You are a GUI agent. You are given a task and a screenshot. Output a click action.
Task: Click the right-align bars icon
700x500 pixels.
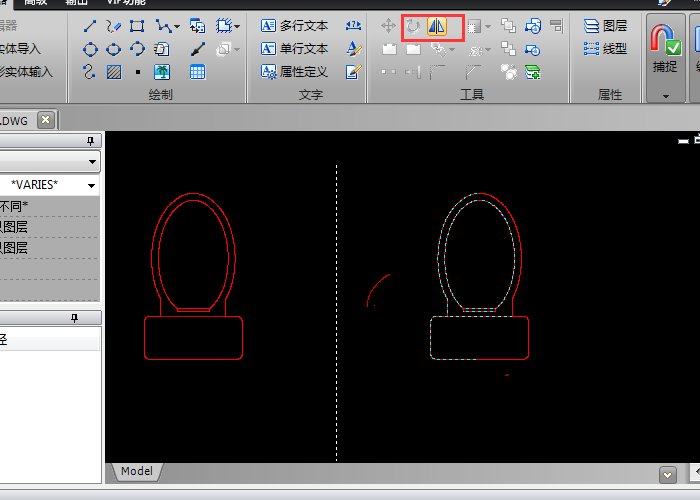(556, 25)
